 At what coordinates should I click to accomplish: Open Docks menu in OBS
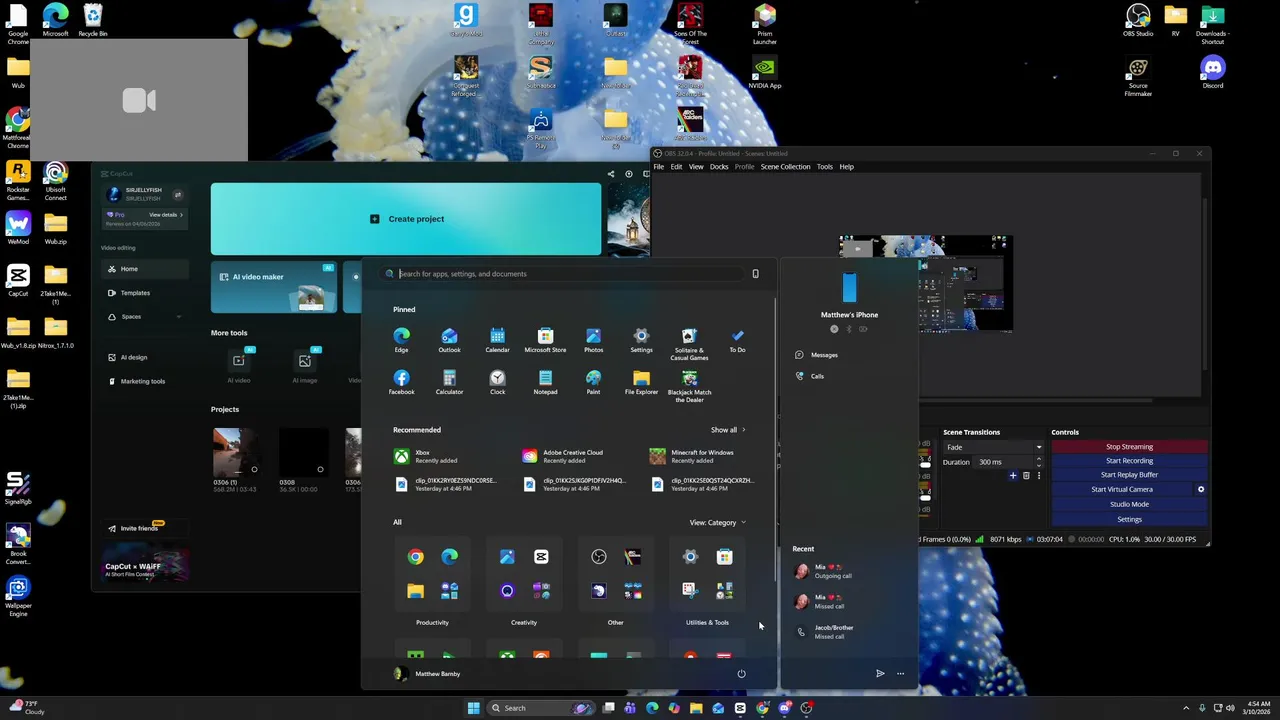[719, 167]
